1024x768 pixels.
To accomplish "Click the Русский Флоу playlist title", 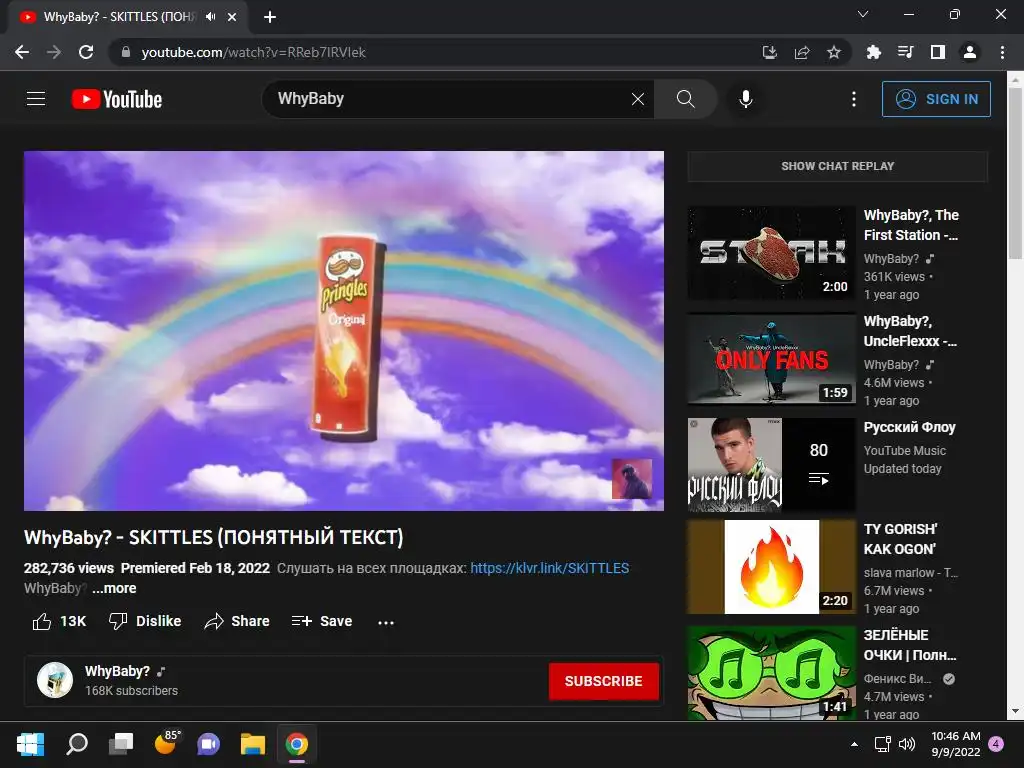I will coord(909,427).
